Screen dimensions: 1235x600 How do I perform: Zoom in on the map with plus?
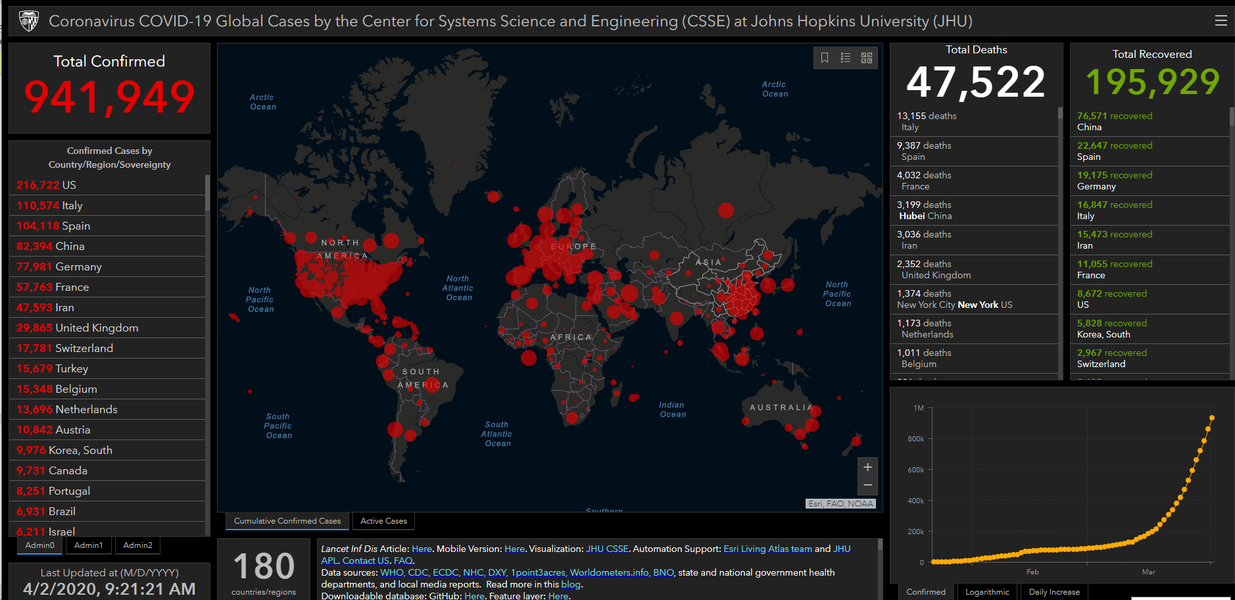(867, 467)
